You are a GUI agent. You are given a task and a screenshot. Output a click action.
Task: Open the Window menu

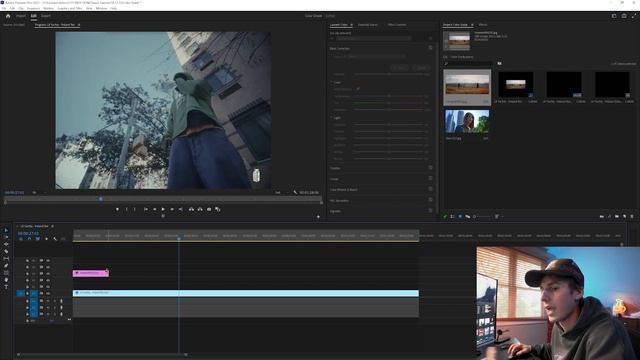(x=101, y=8)
